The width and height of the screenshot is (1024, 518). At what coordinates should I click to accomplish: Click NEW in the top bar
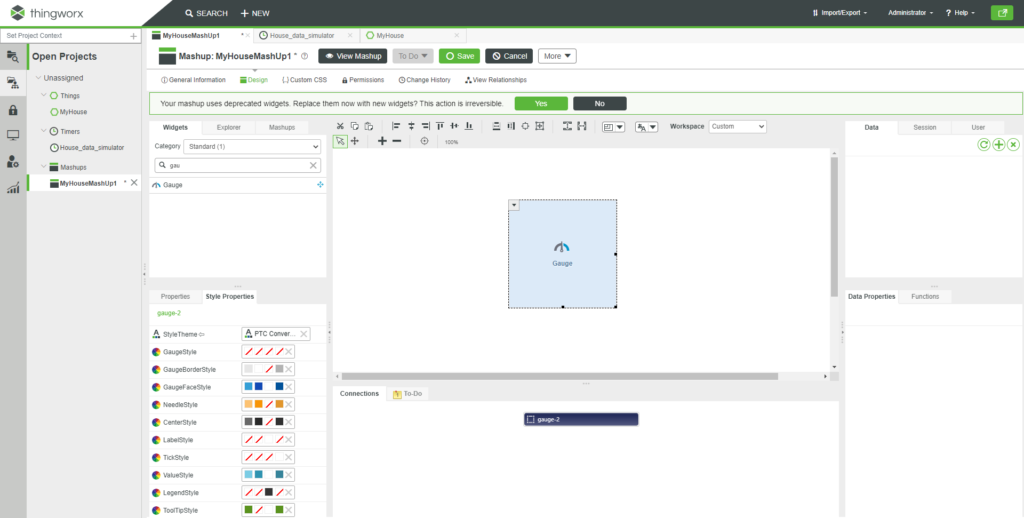click(255, 13)
